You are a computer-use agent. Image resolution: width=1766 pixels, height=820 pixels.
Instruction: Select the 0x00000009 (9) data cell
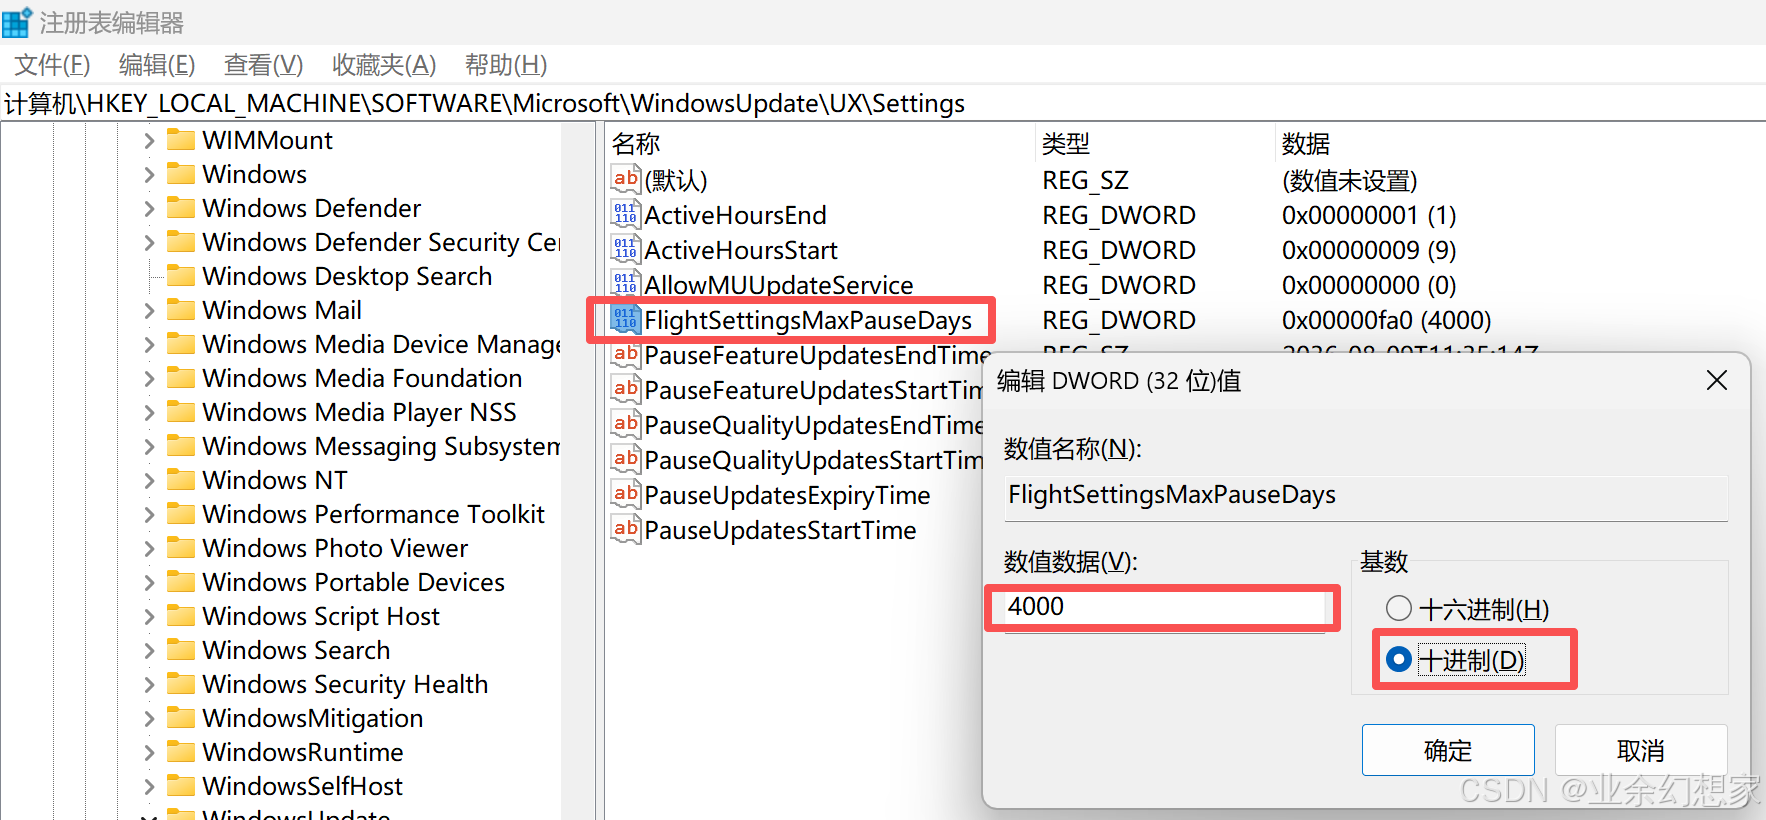[x=1369, y=250]
